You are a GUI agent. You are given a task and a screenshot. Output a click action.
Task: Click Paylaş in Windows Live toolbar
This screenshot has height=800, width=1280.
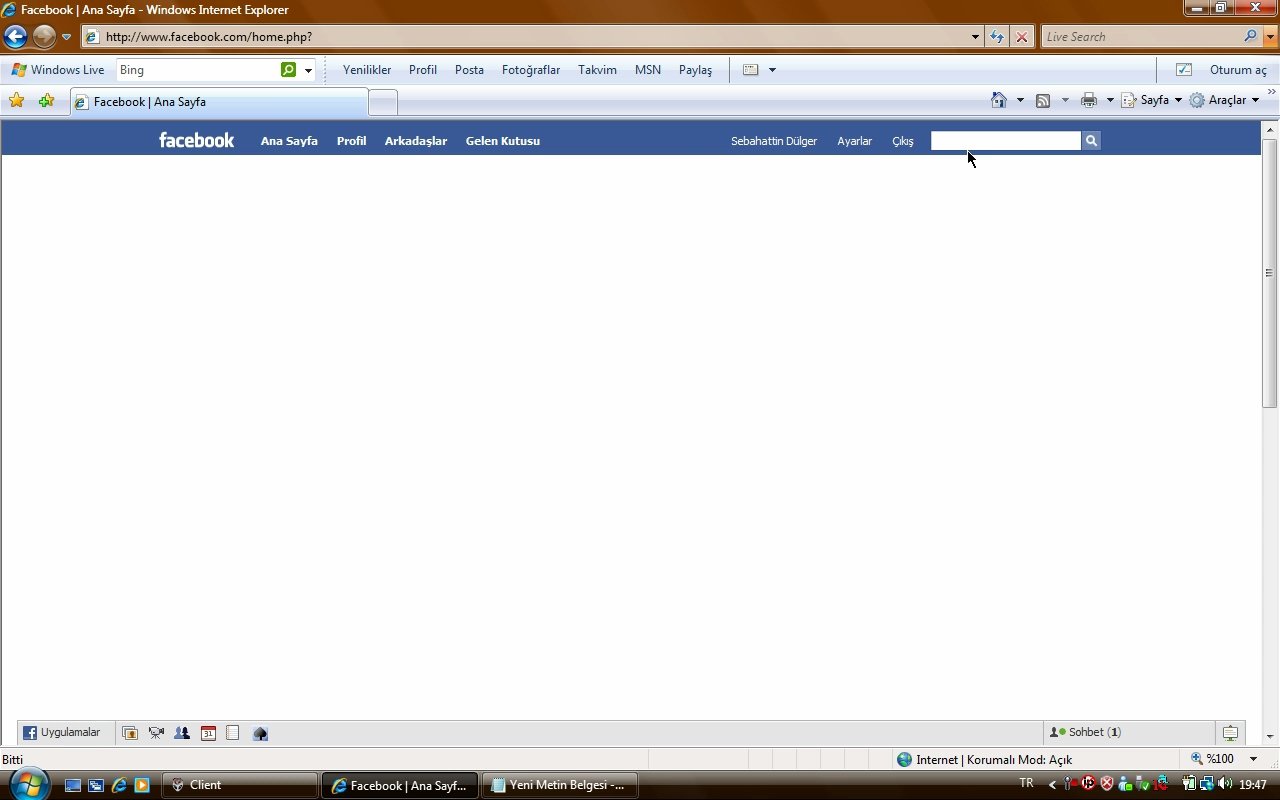(x=695, y=70)
